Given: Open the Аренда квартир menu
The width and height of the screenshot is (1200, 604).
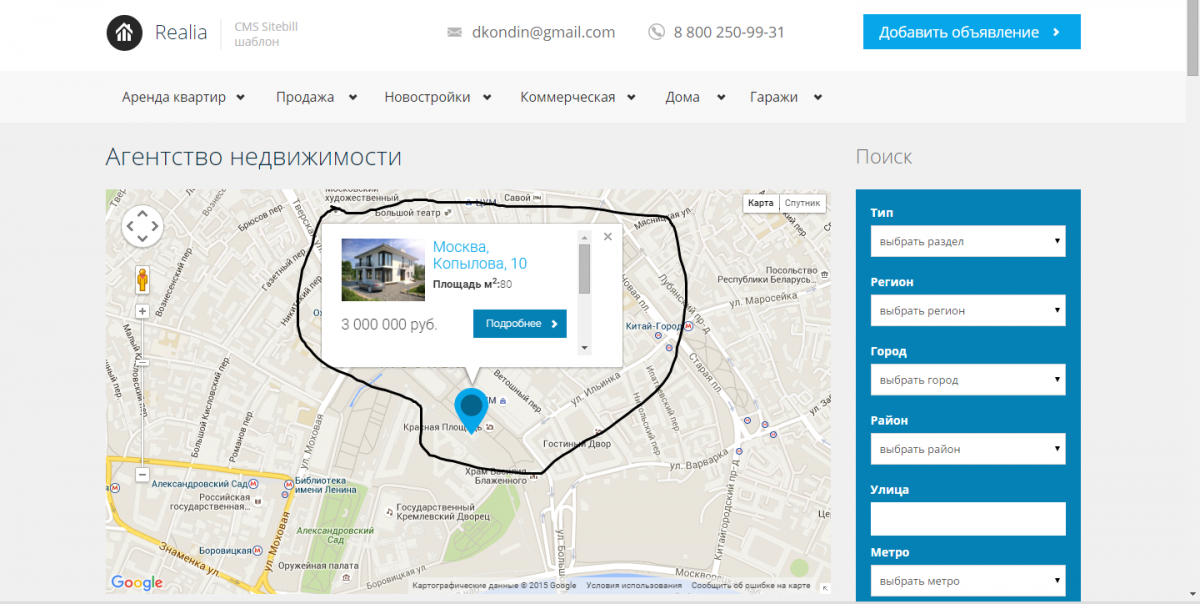Looking at the screenshot, I should pos(183,97).
